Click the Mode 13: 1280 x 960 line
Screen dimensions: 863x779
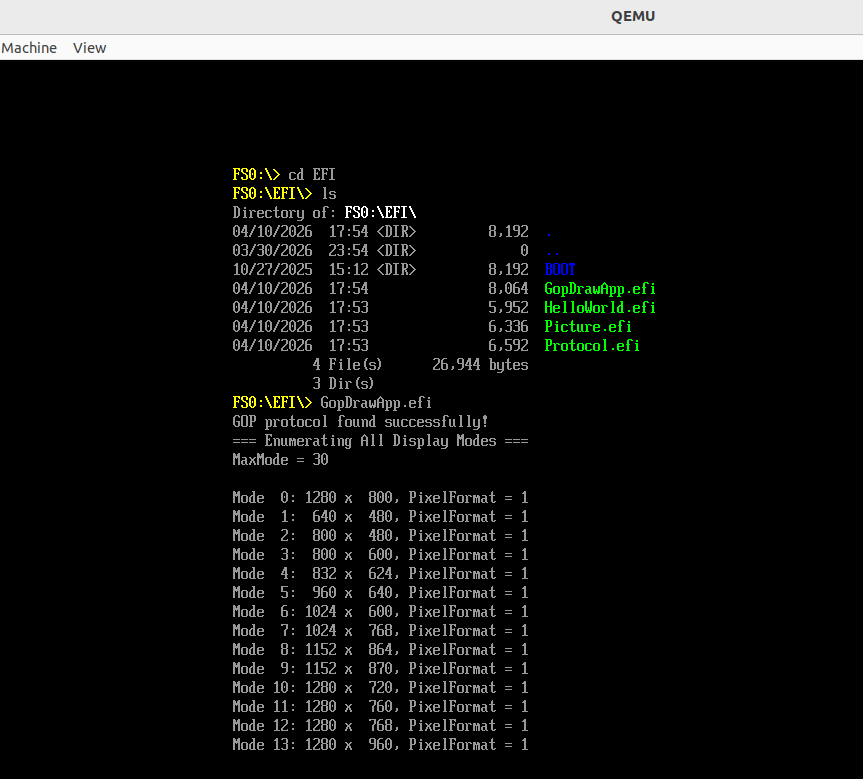(x=380, y=744)
